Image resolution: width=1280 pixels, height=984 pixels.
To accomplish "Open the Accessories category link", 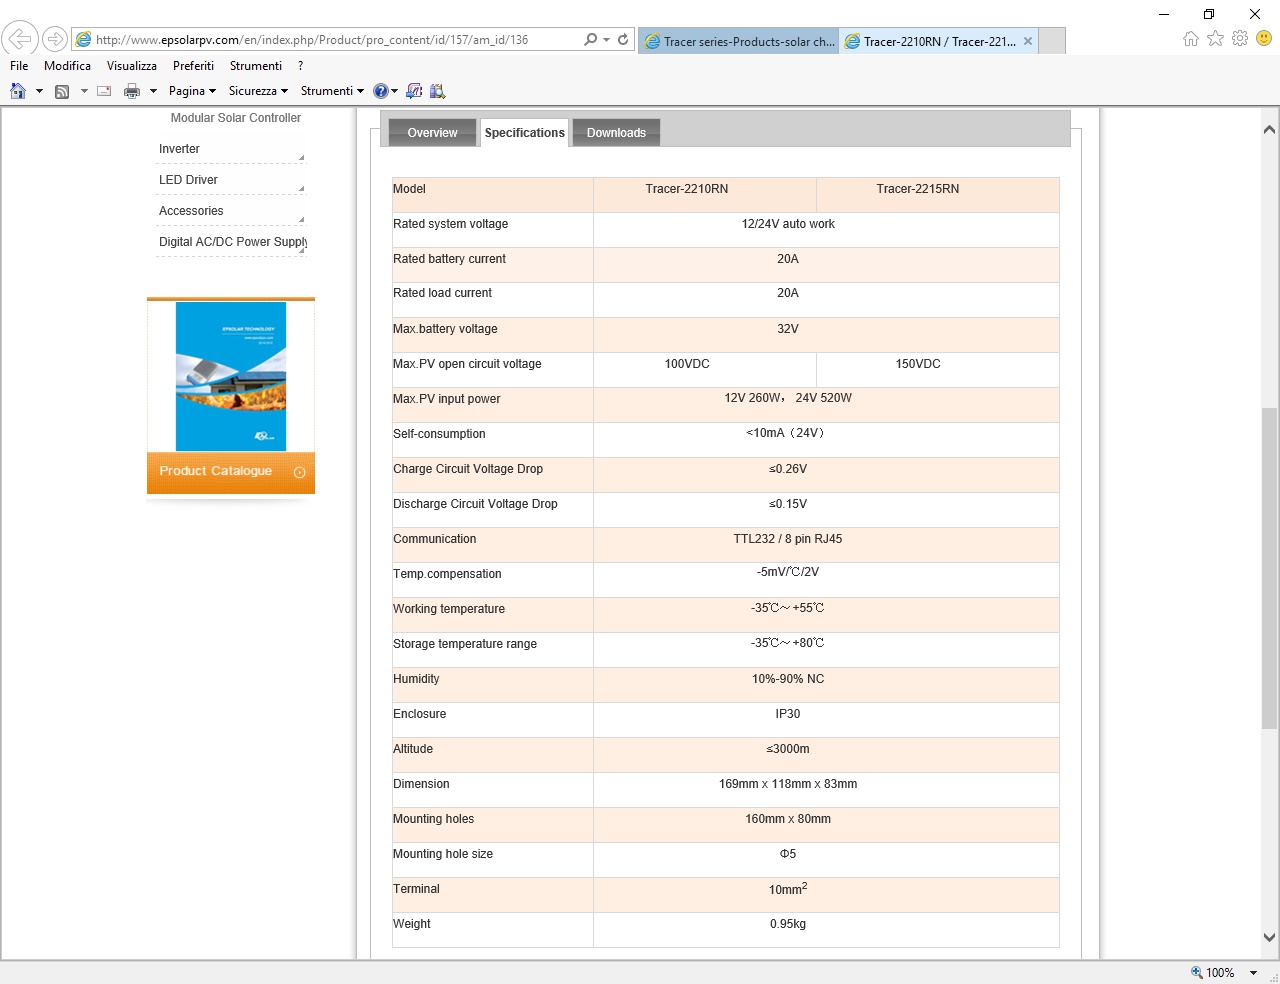I will coord(191,211).
